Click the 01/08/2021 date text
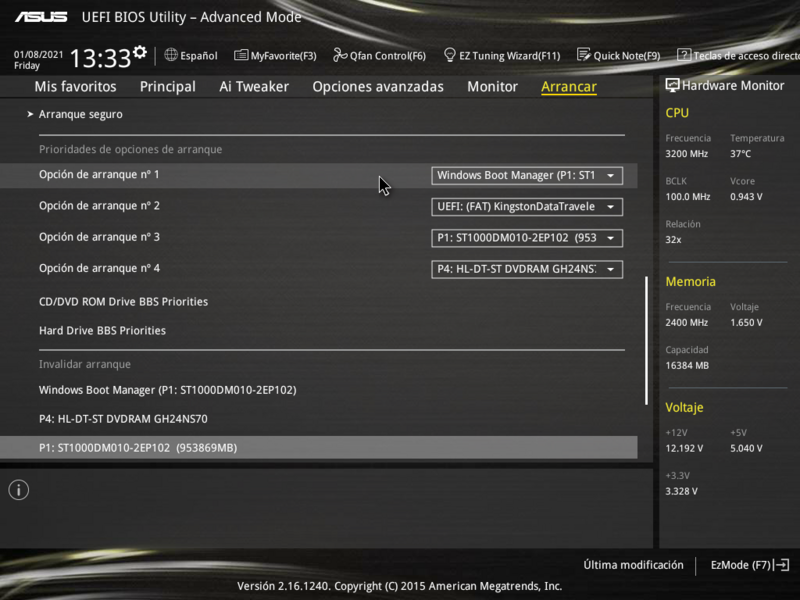800x600 pixels. click(x=39, y=55)
